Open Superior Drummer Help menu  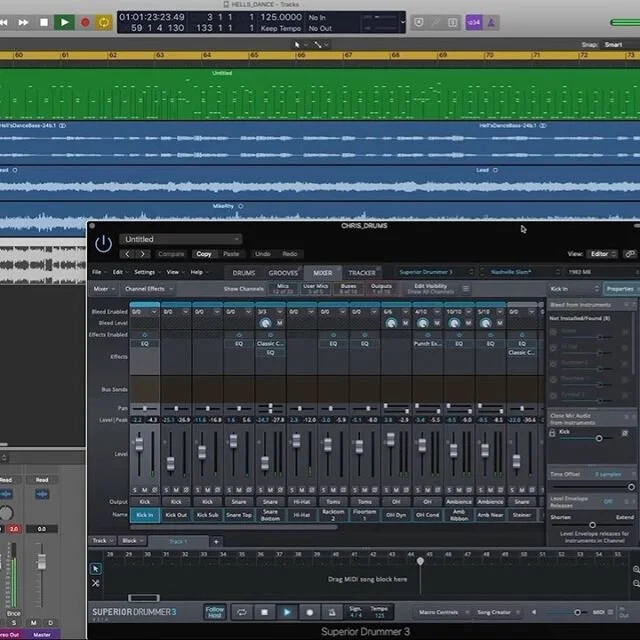tap(199, 272)
